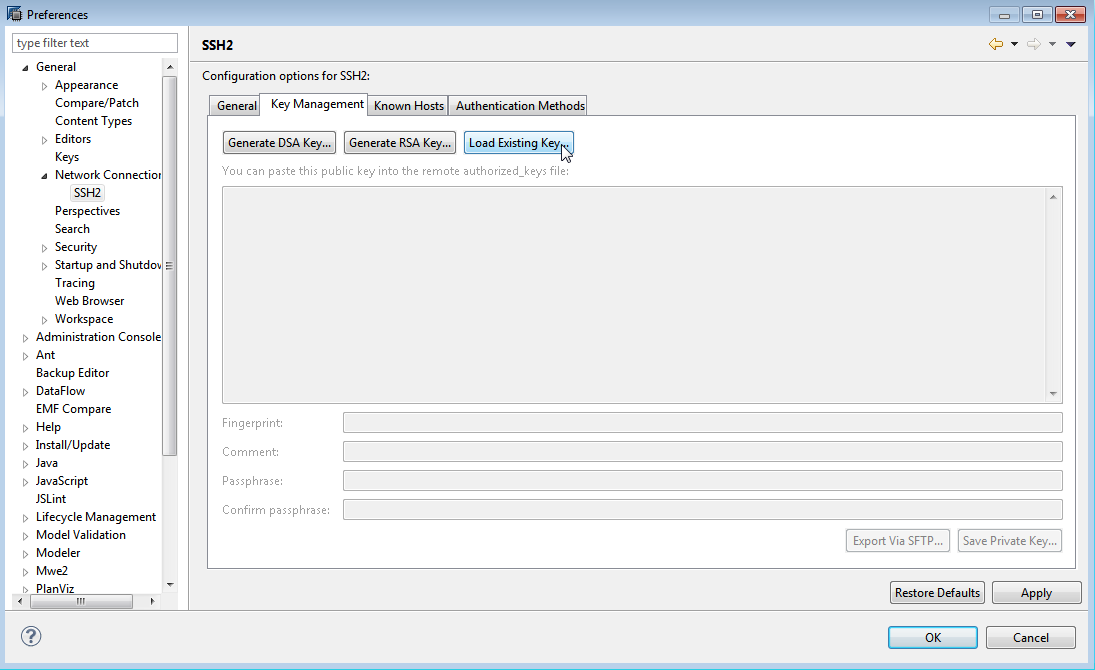
Task: Click Load Existing Key button
Action: click(518, 143)
